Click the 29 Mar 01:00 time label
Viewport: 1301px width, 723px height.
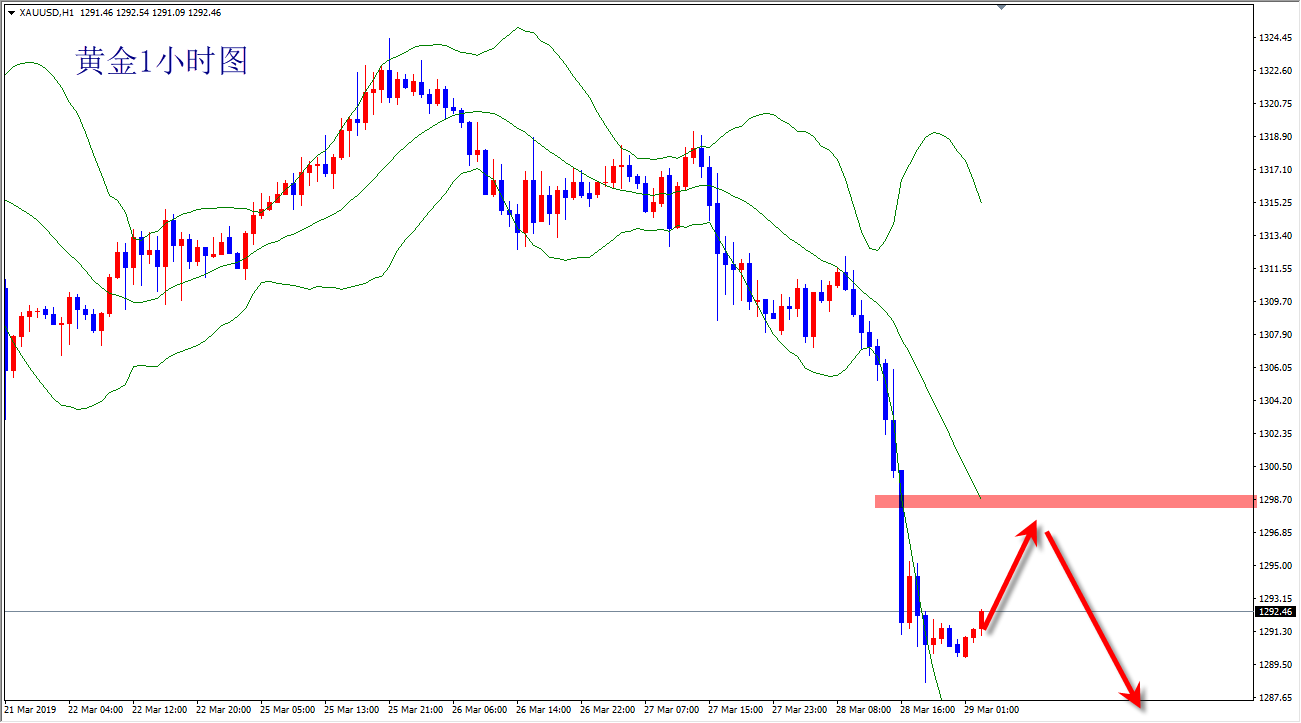991,710
